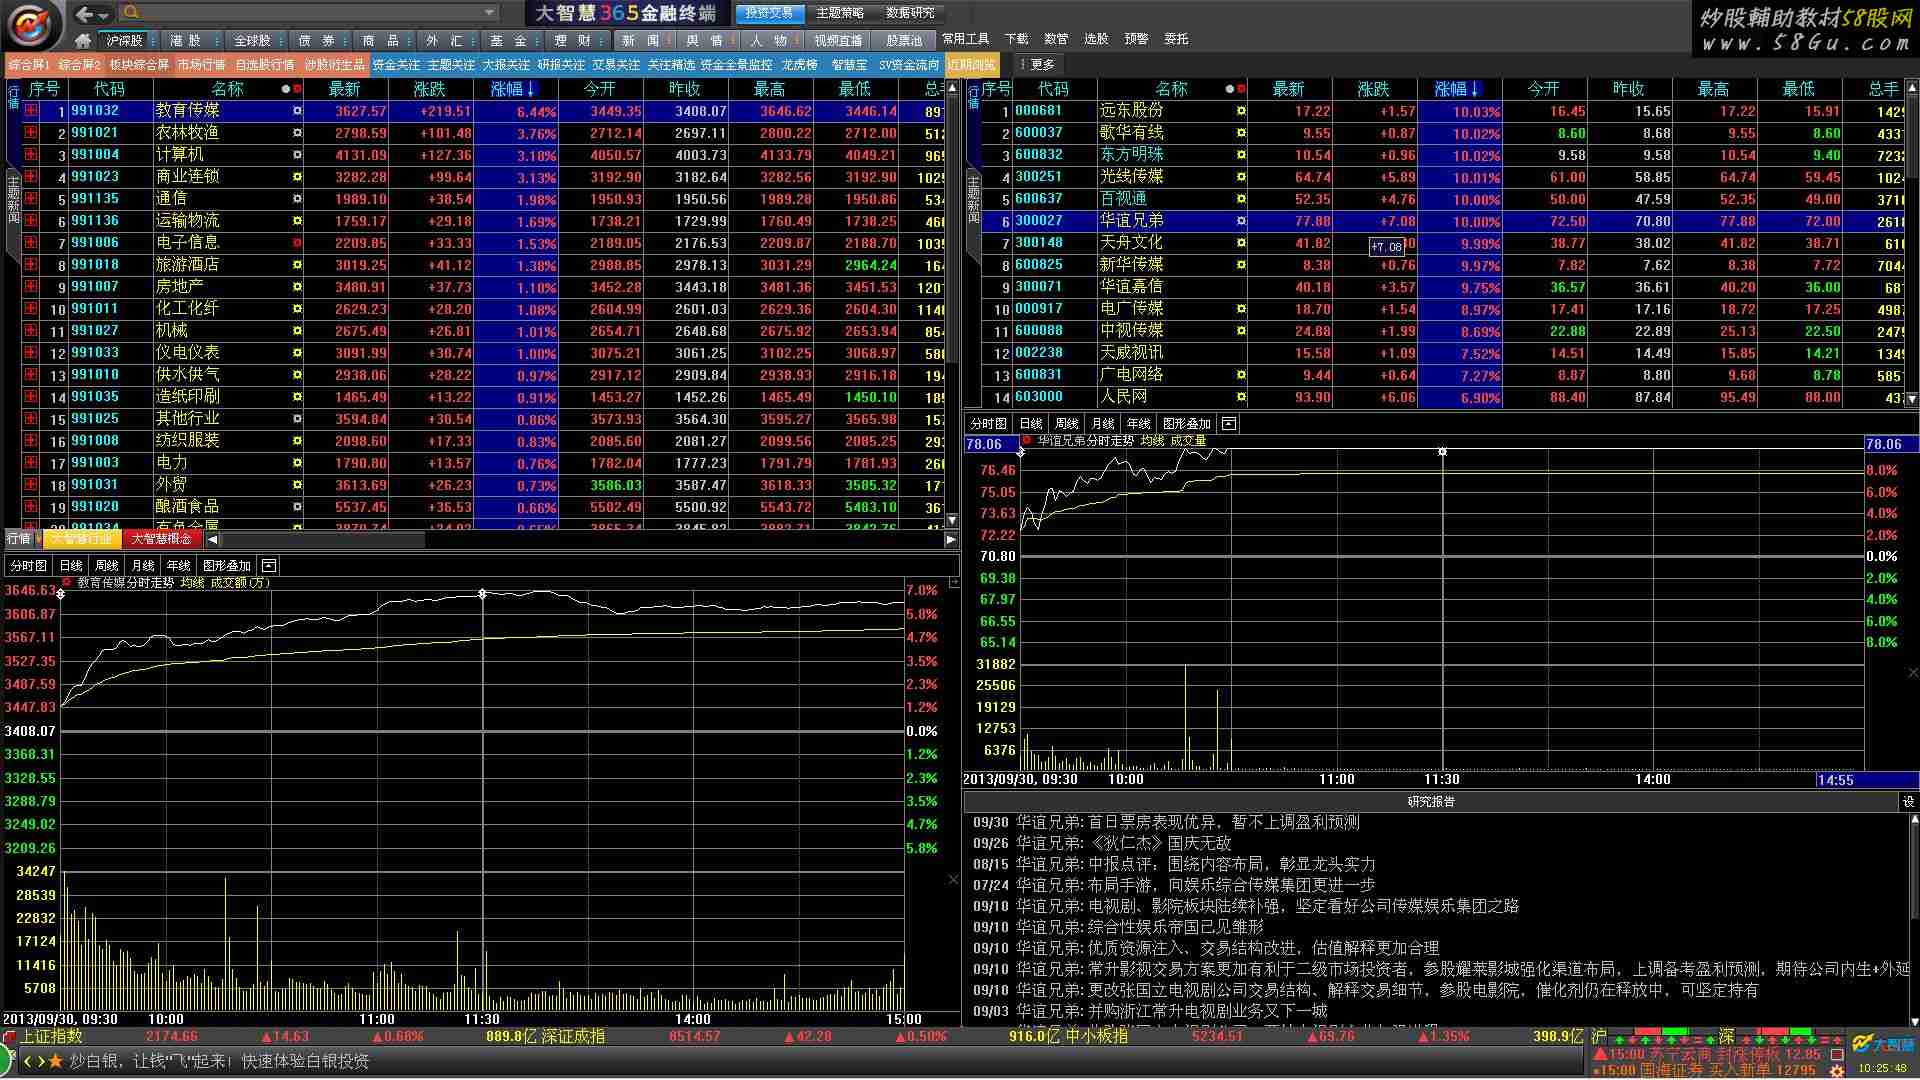Click the white dot icon in right table header
This screenshot has height=1080, width=1920.
pos(1230,89)
